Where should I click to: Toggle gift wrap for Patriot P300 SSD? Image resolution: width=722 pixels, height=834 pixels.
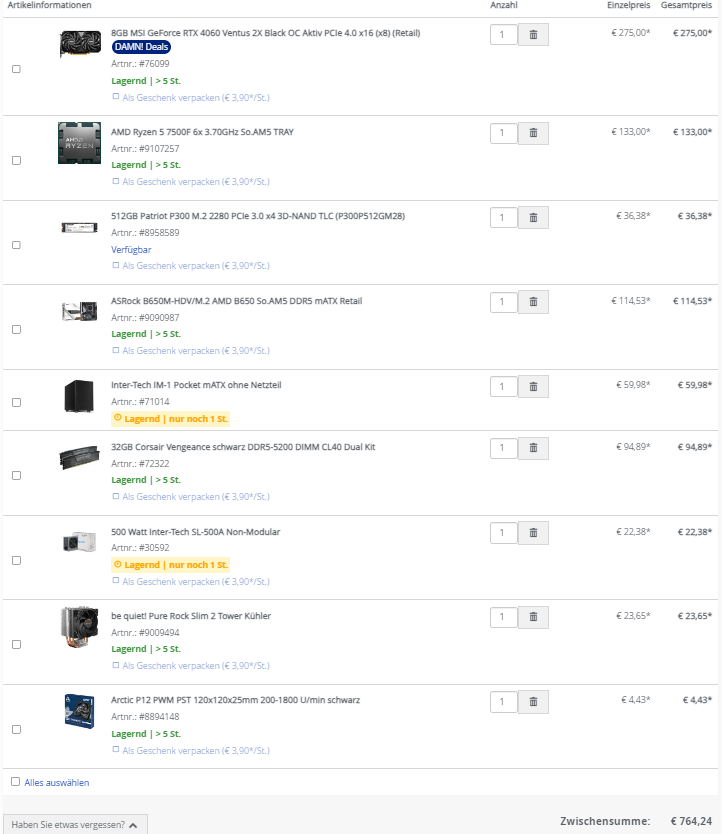[x=115, y=265]
